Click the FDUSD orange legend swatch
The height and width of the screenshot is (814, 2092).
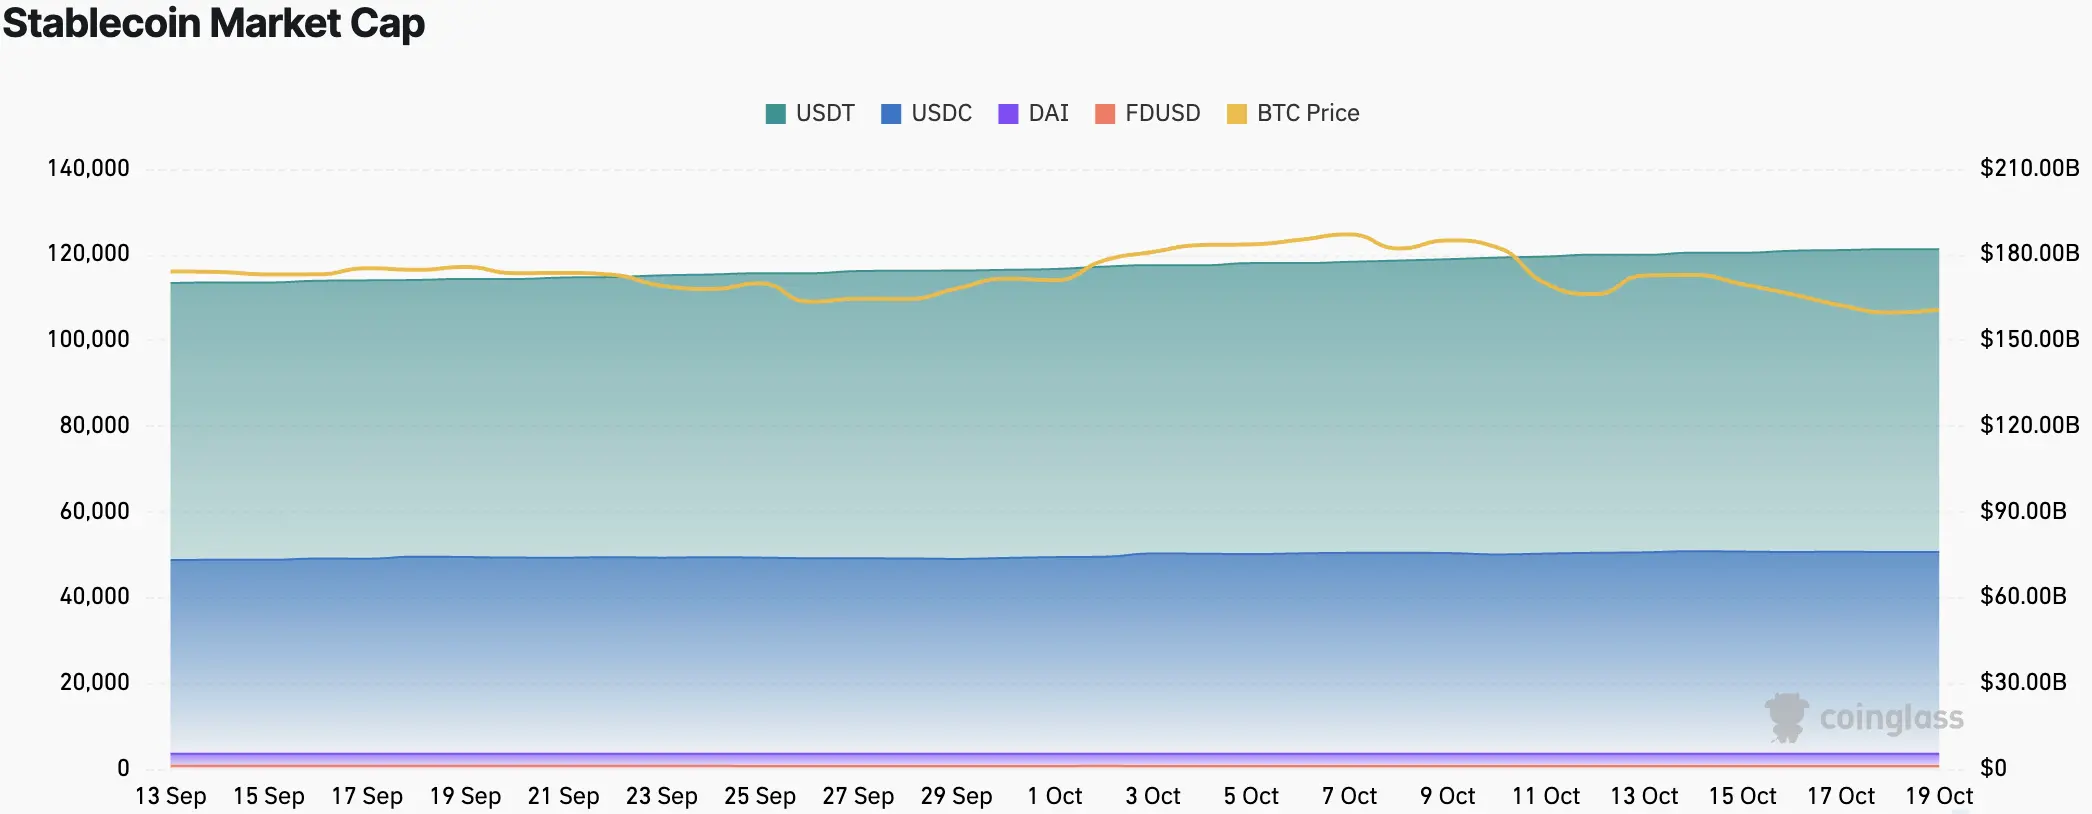point(1104,114)
